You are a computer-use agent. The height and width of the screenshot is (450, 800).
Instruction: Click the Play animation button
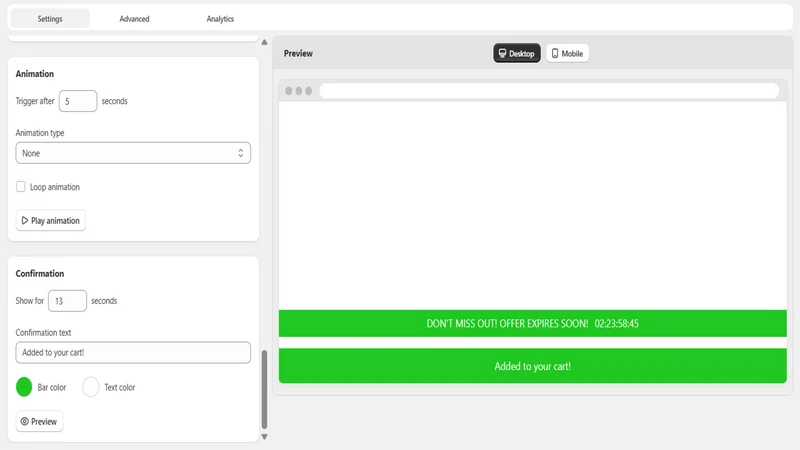[51, 220]
